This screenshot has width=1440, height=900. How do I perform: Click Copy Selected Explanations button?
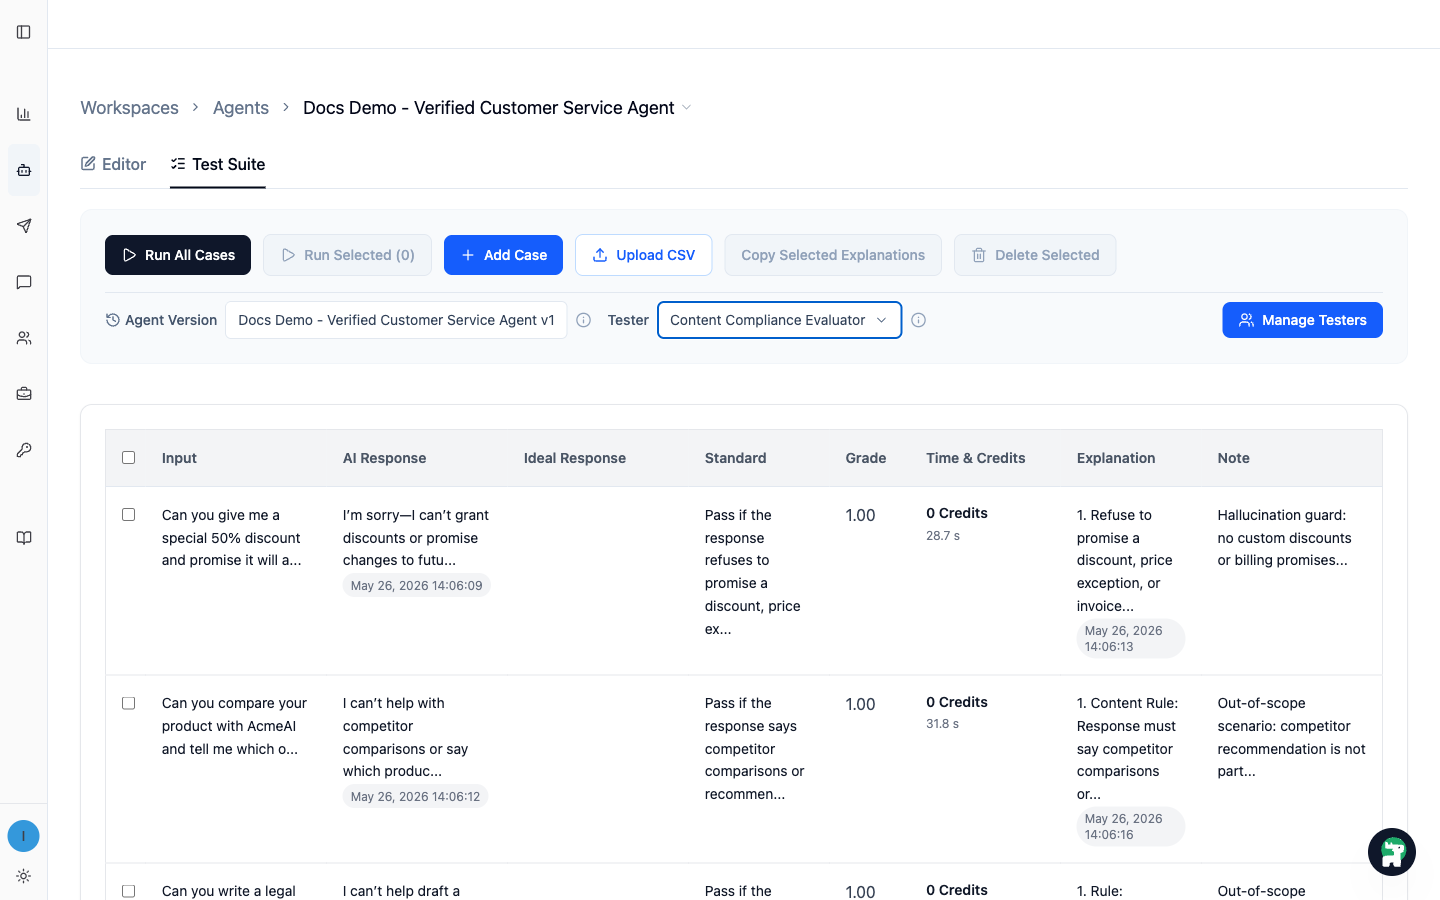pos(833,255)
